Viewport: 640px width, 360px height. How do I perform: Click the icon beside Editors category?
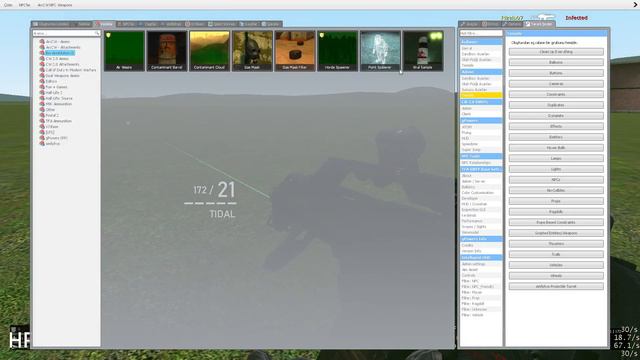click(x=42, y=81)
